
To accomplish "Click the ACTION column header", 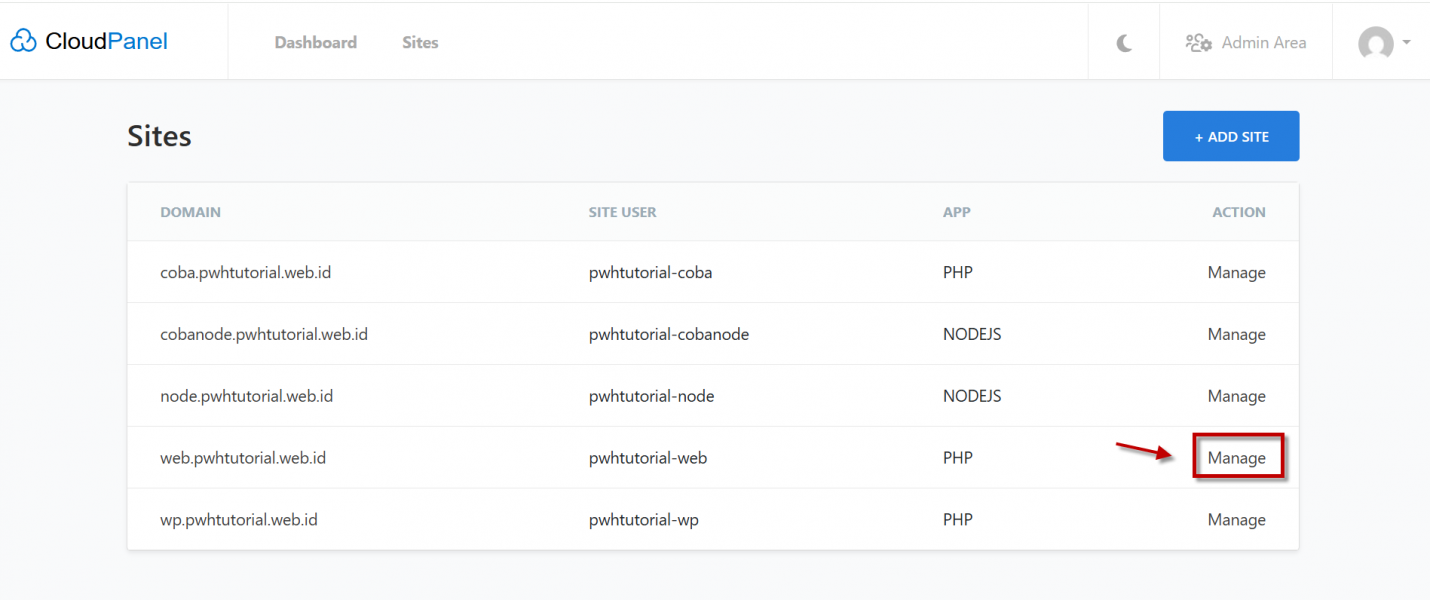I will [x=1239, y=212].
